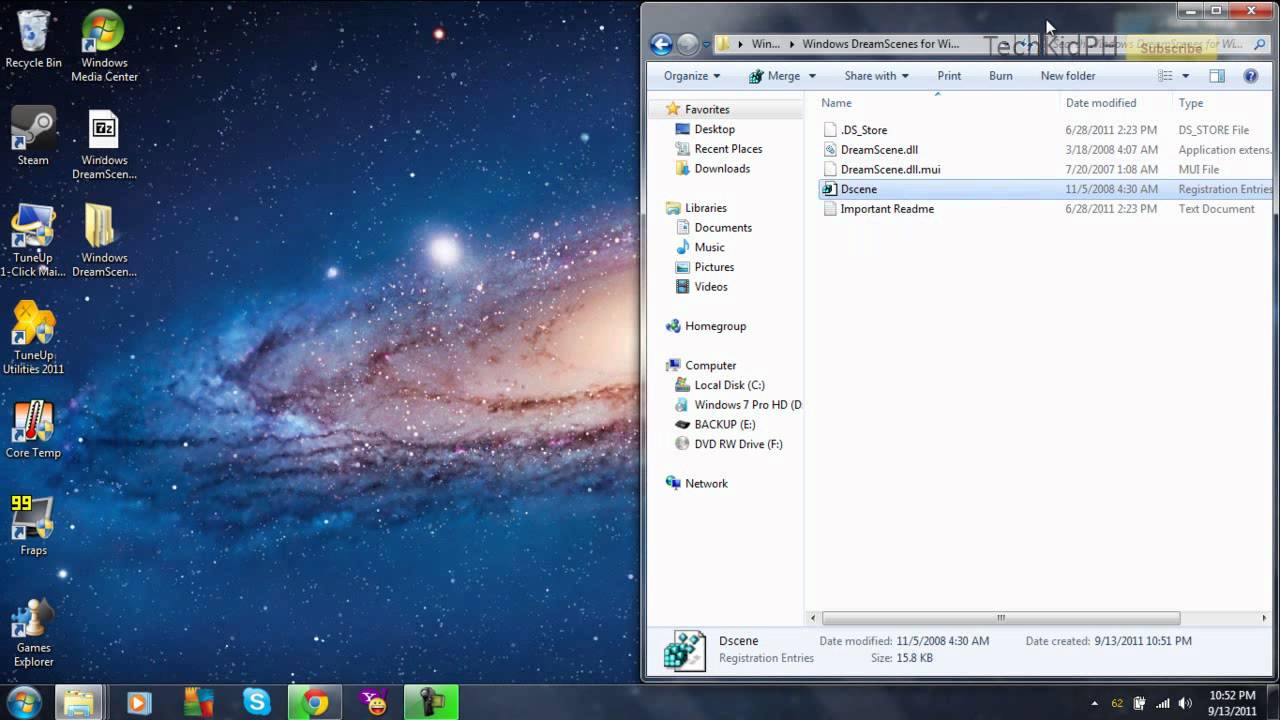Open Google Chrome from the taskbar
1280x720 pixels.
click(x=316, y=702)
